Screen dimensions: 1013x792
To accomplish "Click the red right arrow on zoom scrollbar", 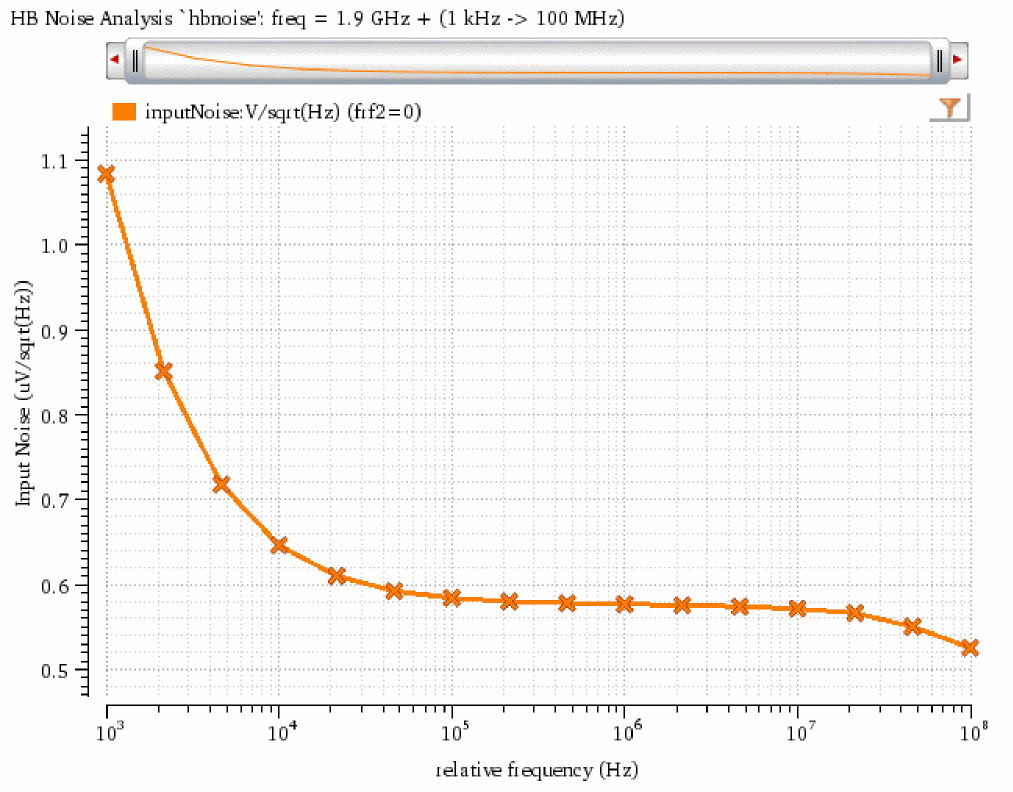I will pyautogui.click(x=958, y=60).
